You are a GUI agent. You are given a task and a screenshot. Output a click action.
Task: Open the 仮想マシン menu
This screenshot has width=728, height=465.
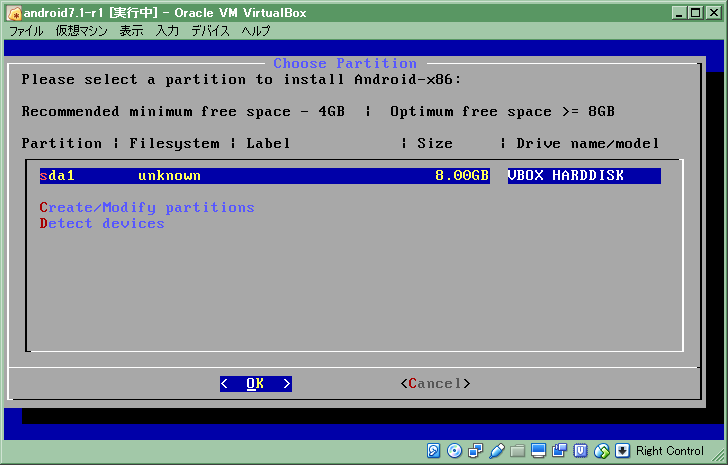pyautogui.click(x=81, y=31)
